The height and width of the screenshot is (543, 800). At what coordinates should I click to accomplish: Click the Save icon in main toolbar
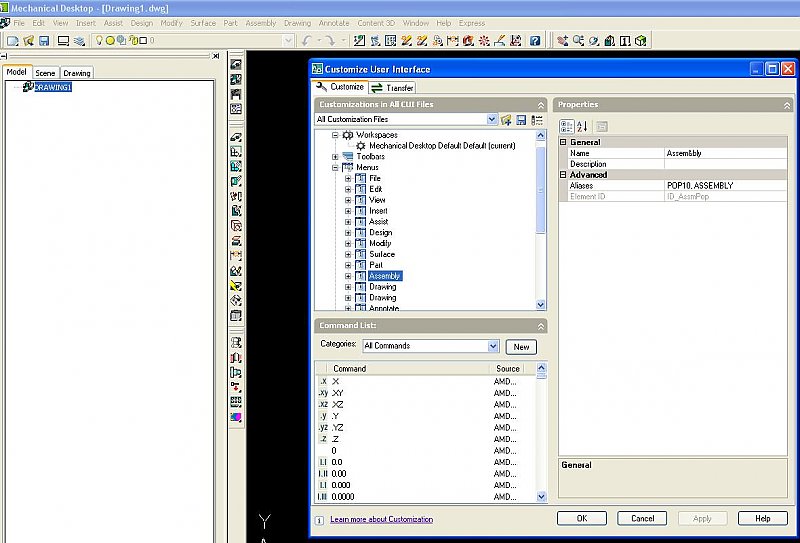44,41
